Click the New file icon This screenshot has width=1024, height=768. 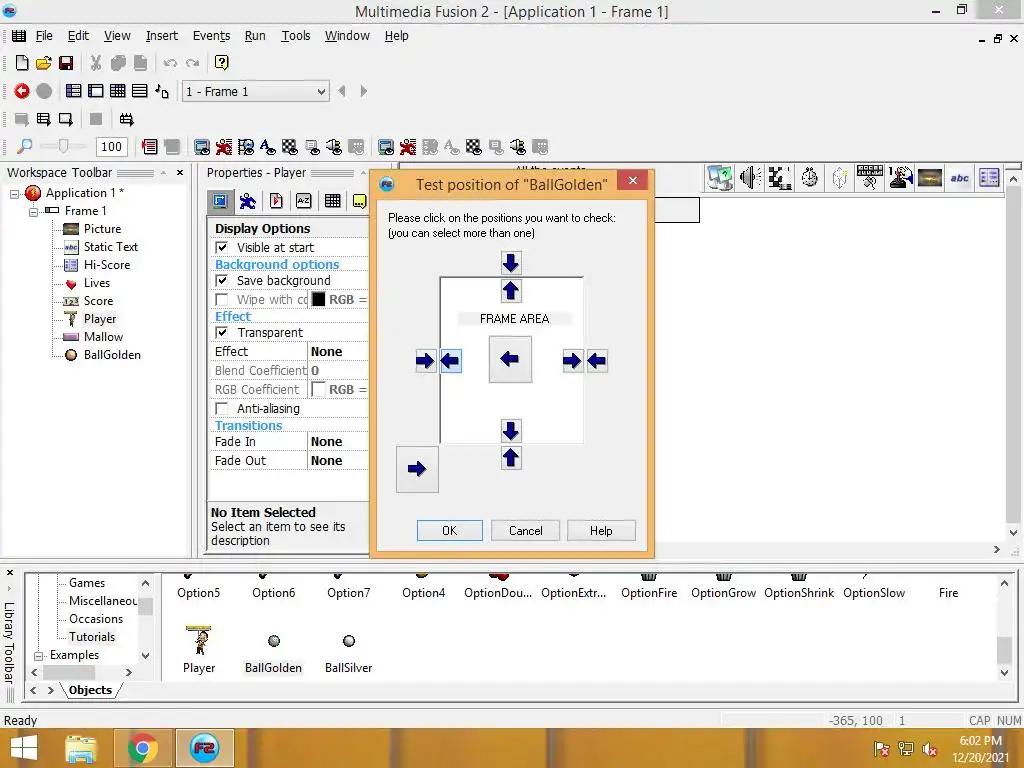point(22,63)
